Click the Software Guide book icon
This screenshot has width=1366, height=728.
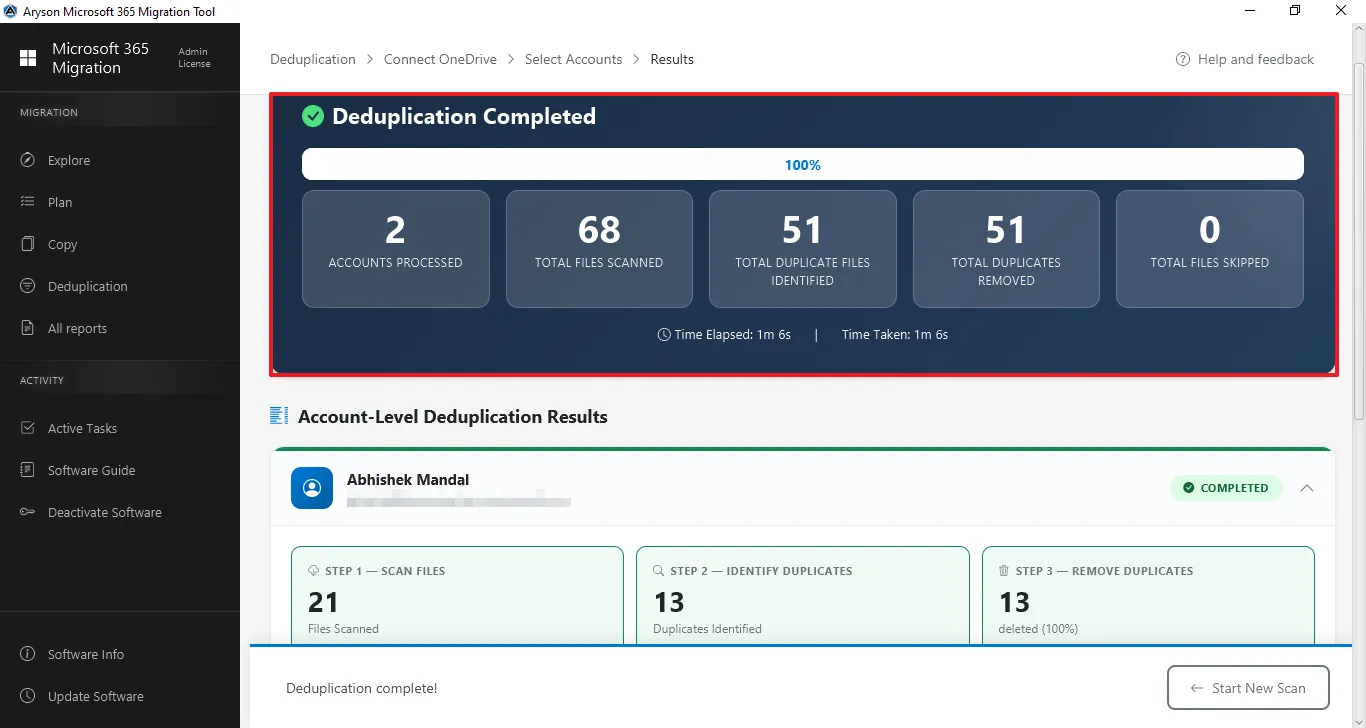click(x=28, y=470)
